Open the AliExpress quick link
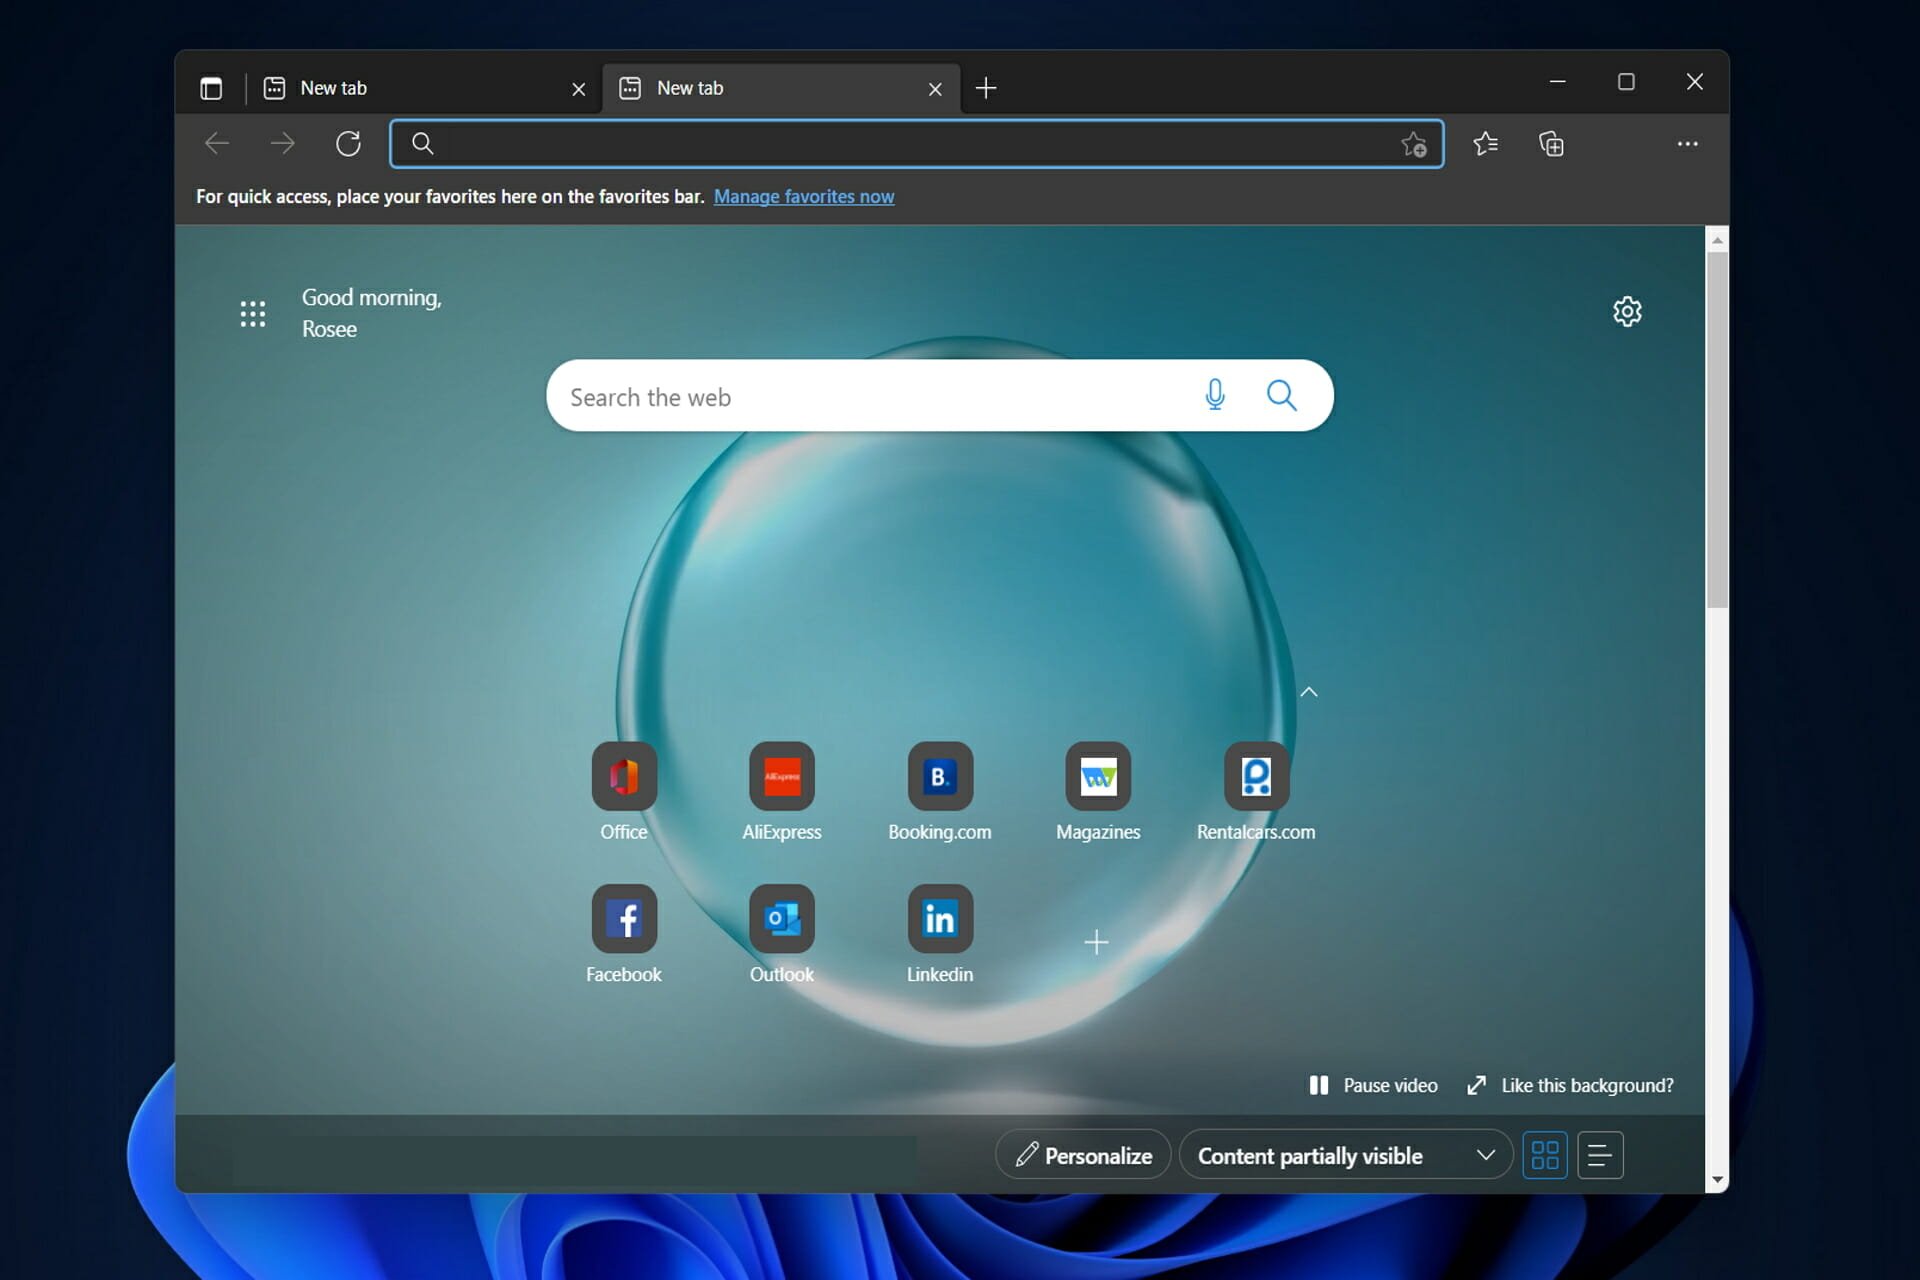The width and height of the screenshot is (1920, 1280). pos(782,792)
